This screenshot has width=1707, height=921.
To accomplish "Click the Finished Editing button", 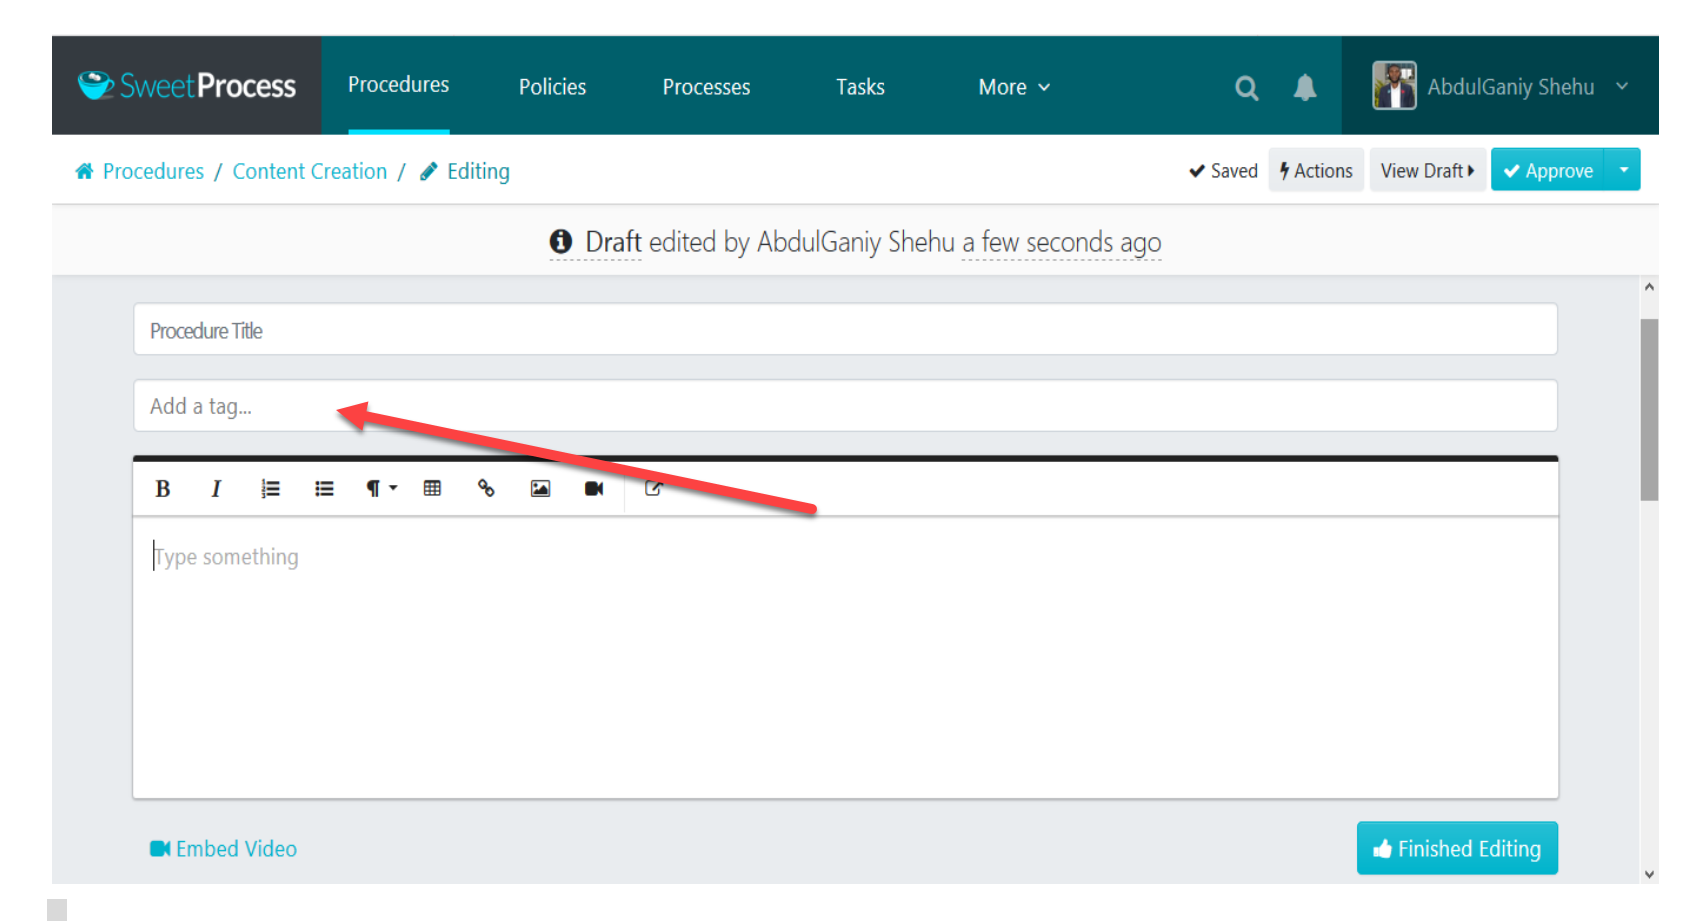I will point(1457,848).
